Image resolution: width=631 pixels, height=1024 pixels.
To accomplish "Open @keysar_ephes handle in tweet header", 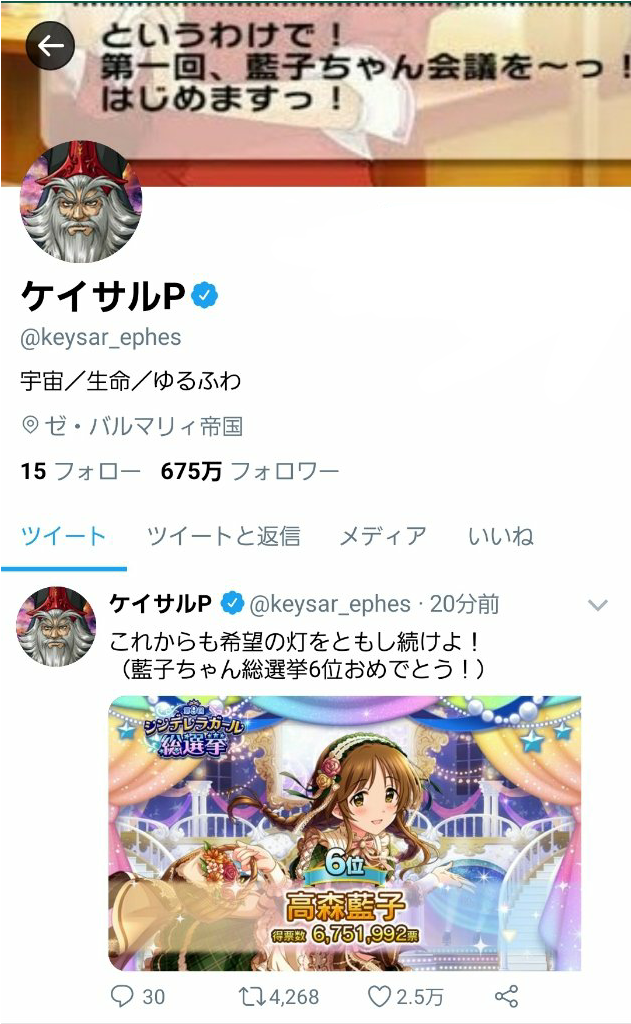I will point(330,604).
